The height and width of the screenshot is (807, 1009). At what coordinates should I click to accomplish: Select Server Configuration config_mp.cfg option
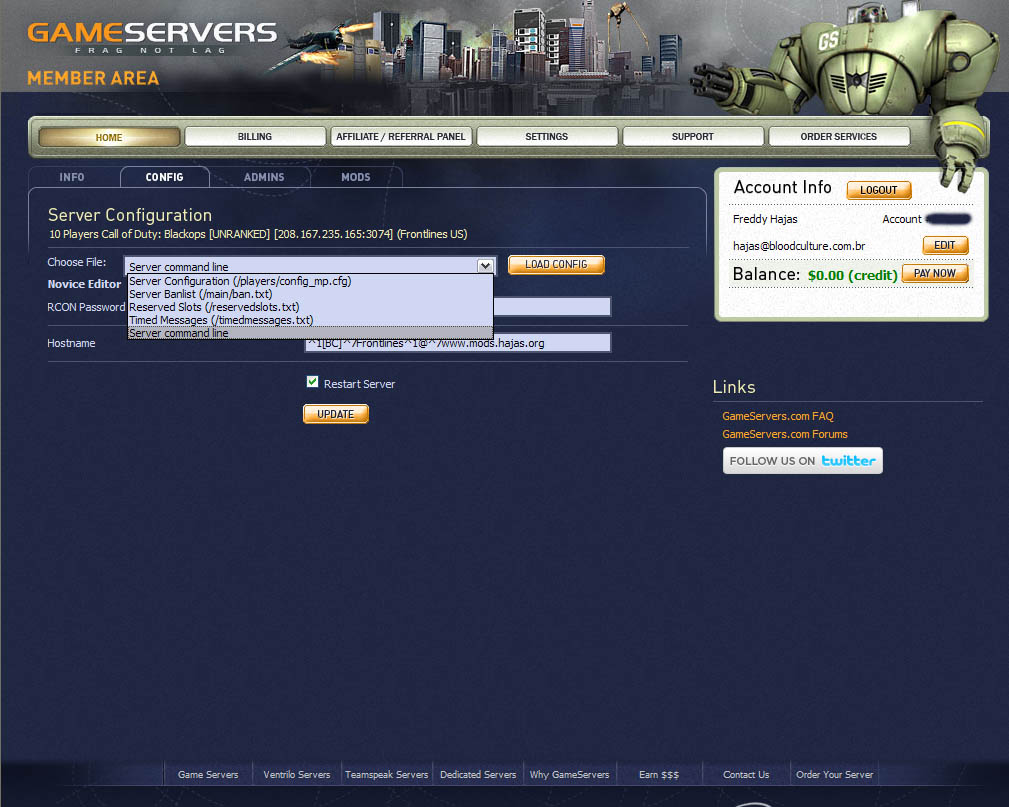[310, 281]
